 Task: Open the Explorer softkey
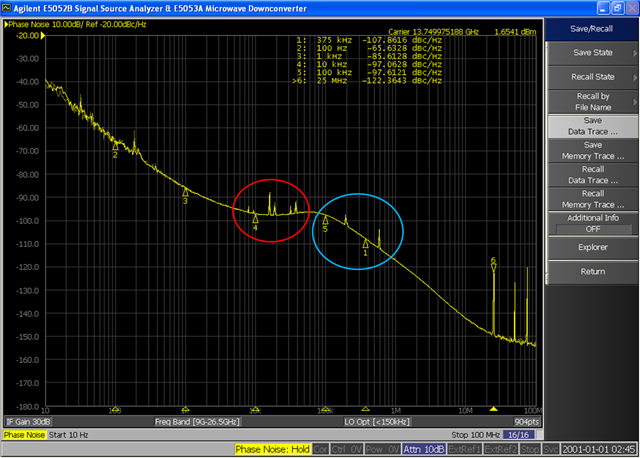pos(593,247)
